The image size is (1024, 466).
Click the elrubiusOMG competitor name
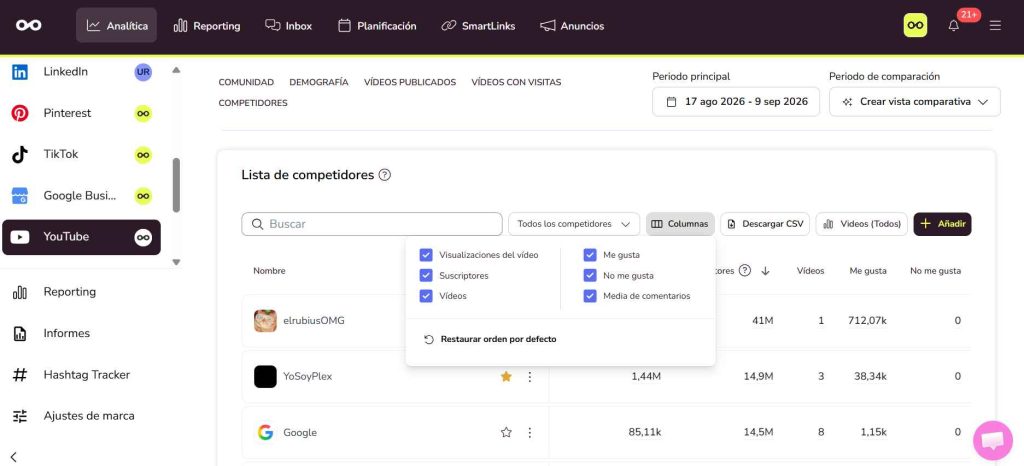(x=313, y=320)
